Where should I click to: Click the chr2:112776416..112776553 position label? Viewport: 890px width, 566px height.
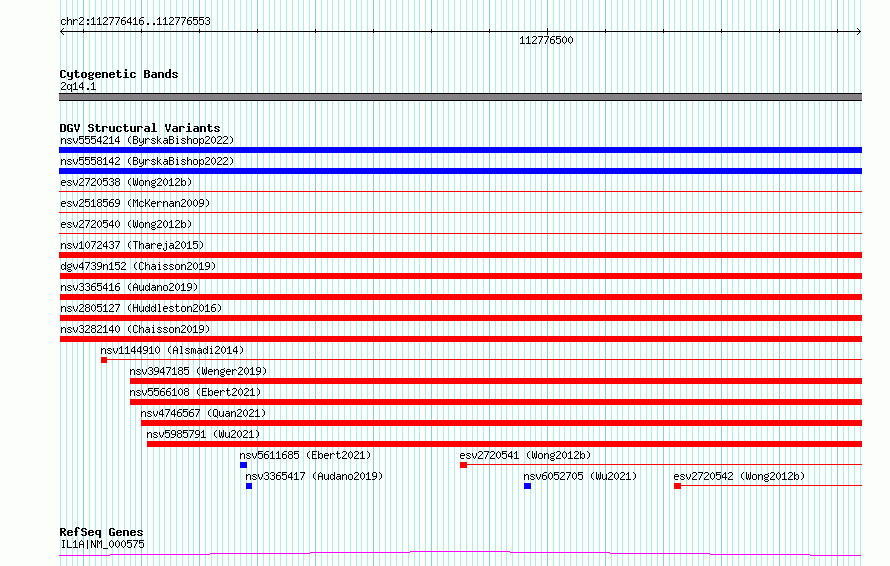135,21
